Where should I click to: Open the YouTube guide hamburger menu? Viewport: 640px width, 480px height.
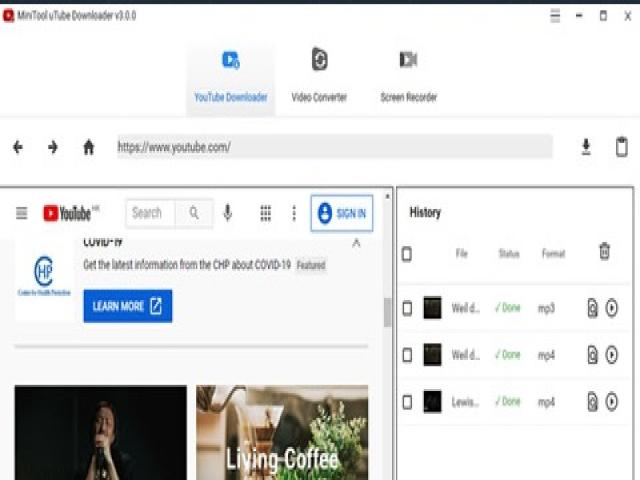[22, 213]
